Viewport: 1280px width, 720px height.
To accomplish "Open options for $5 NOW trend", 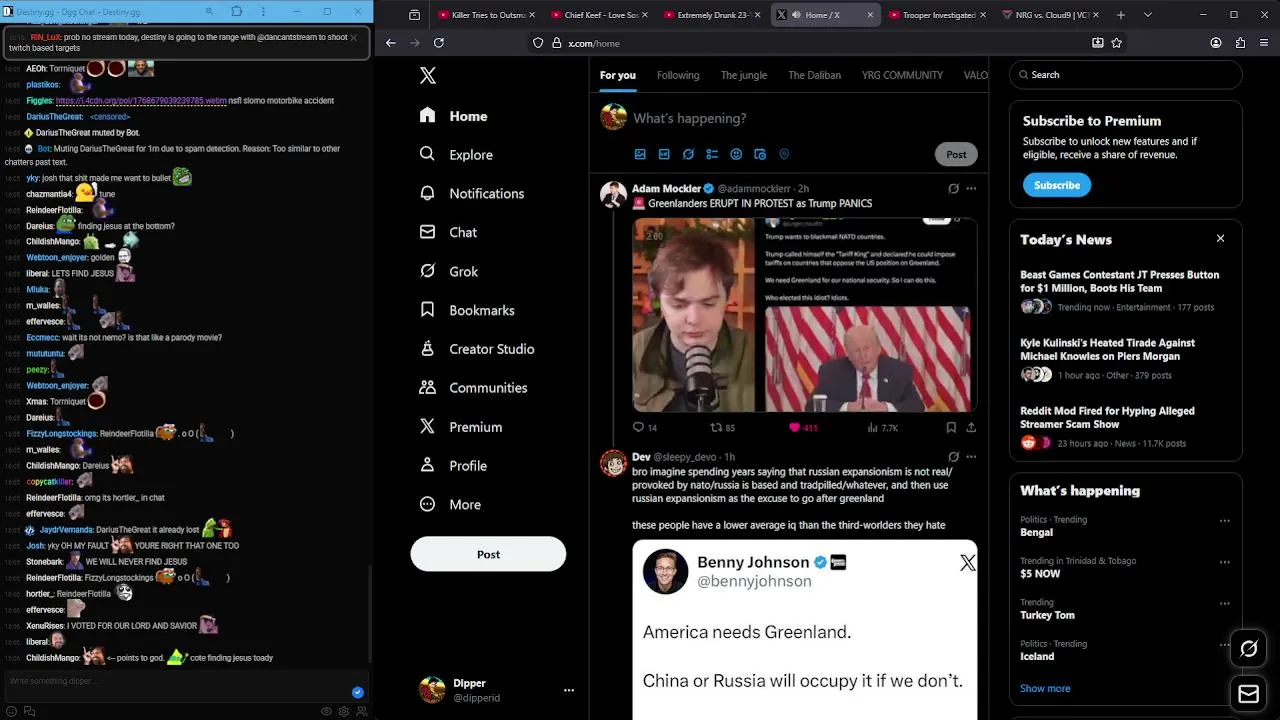I will click(1224, 562).
